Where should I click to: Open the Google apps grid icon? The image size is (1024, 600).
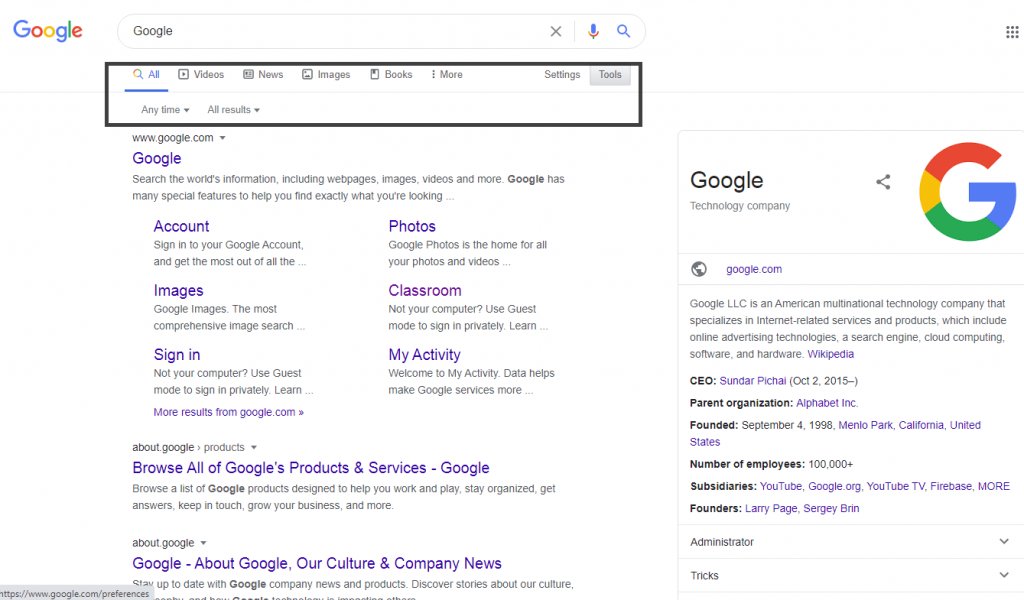1012,31
